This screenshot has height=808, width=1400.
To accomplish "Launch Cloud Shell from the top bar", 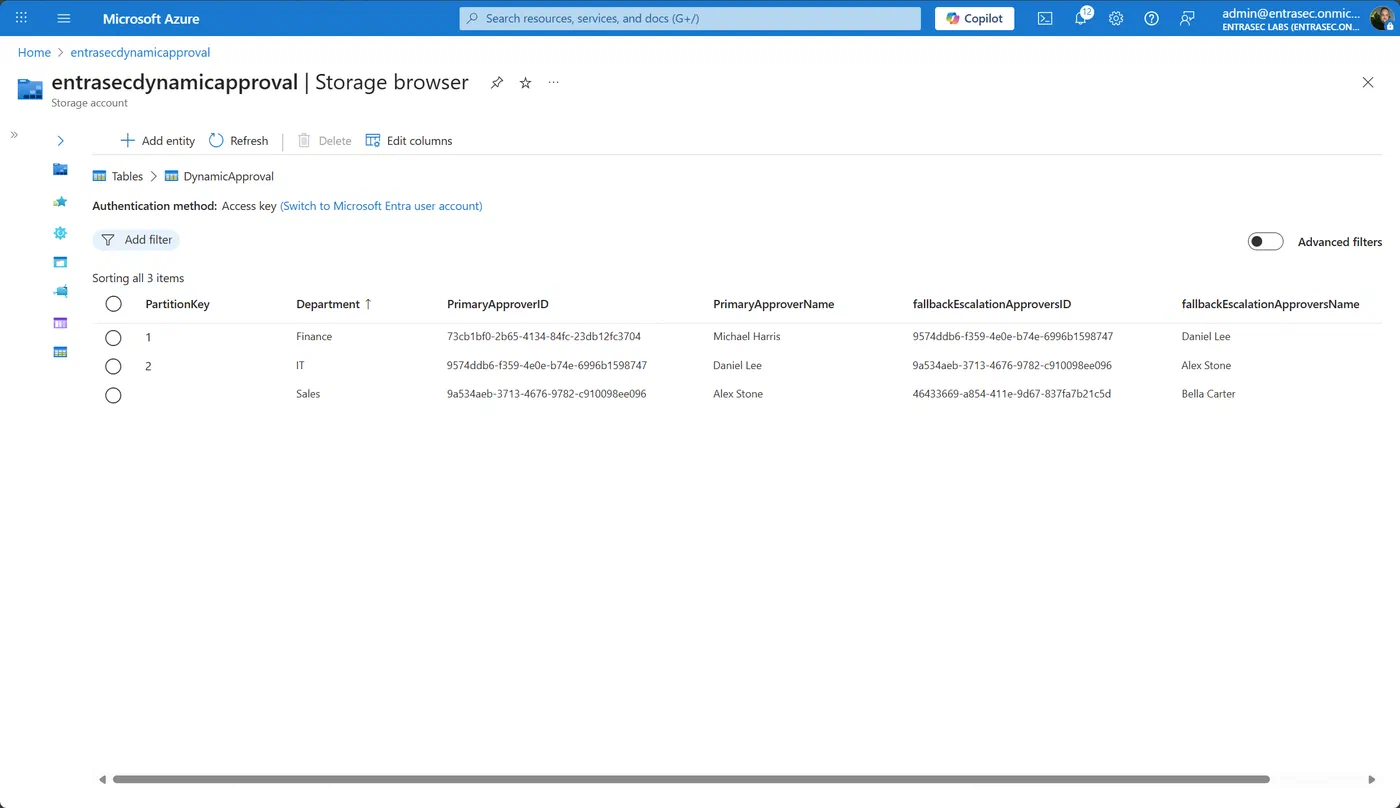I will (x=1045, y=18).
